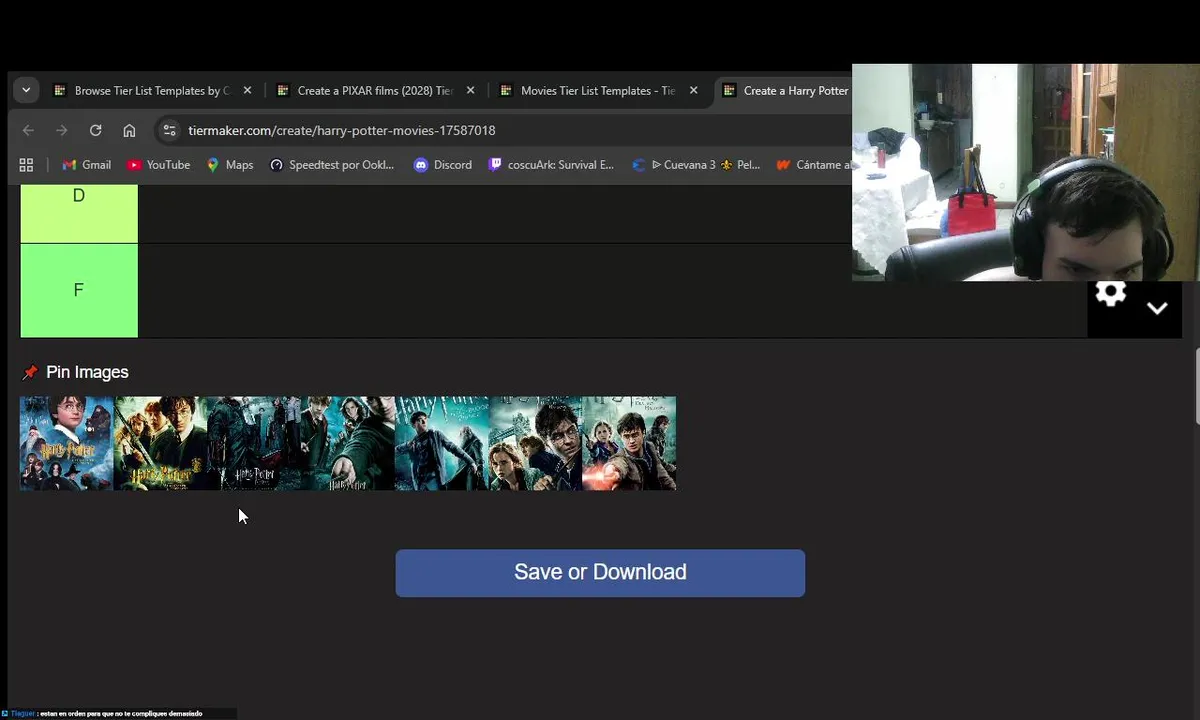
Task: Select the Sorcerer's Stone movie poster
Action: [67, 443]
